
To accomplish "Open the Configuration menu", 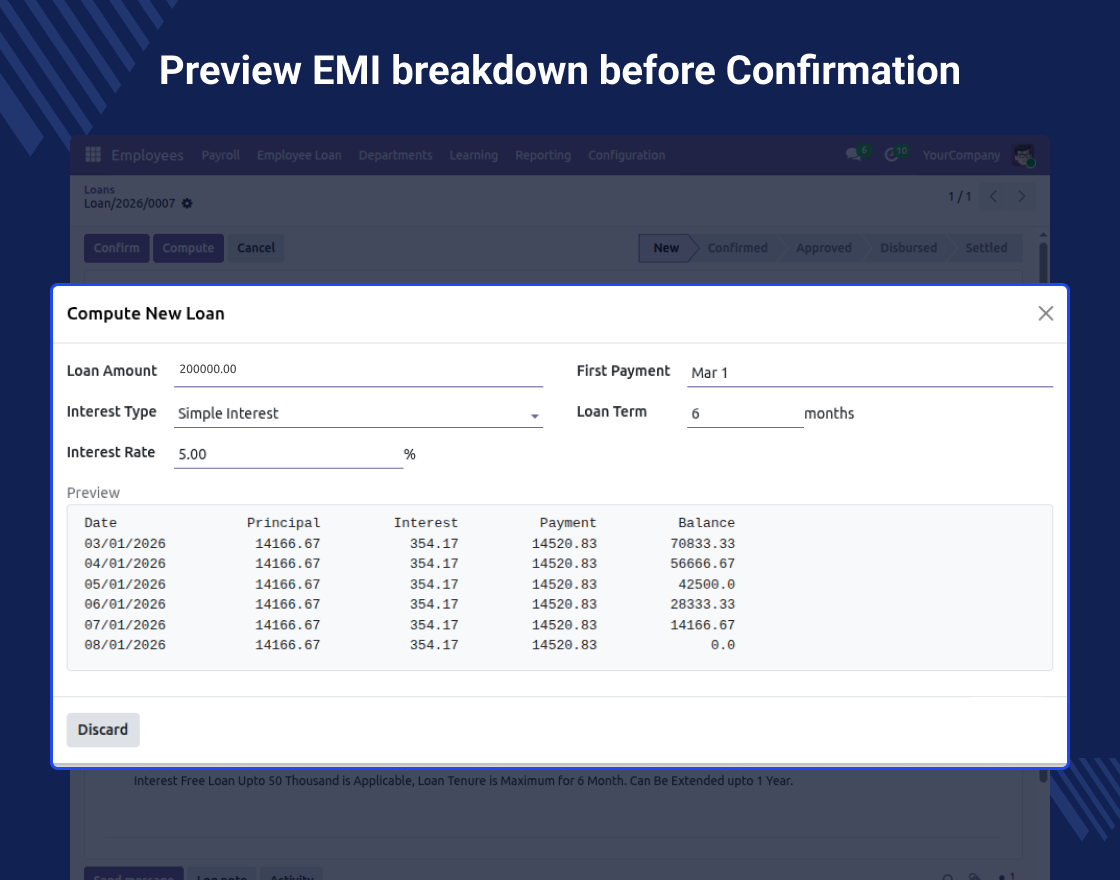I will pos(626,155).
